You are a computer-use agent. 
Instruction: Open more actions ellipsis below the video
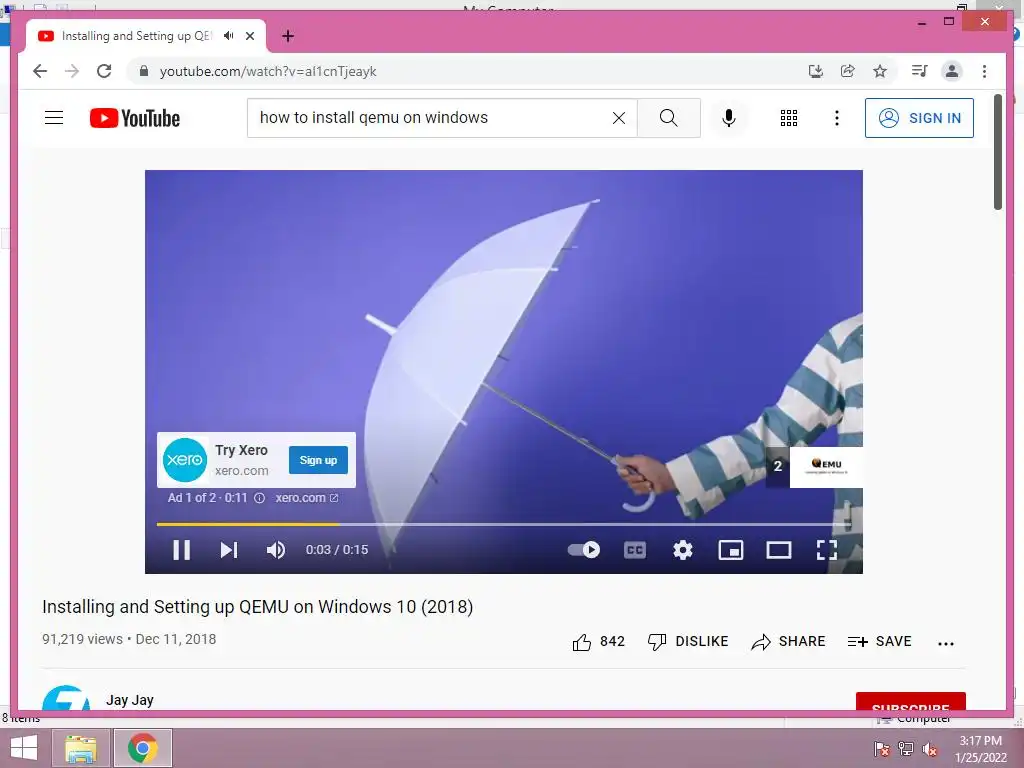coord(946,643)
